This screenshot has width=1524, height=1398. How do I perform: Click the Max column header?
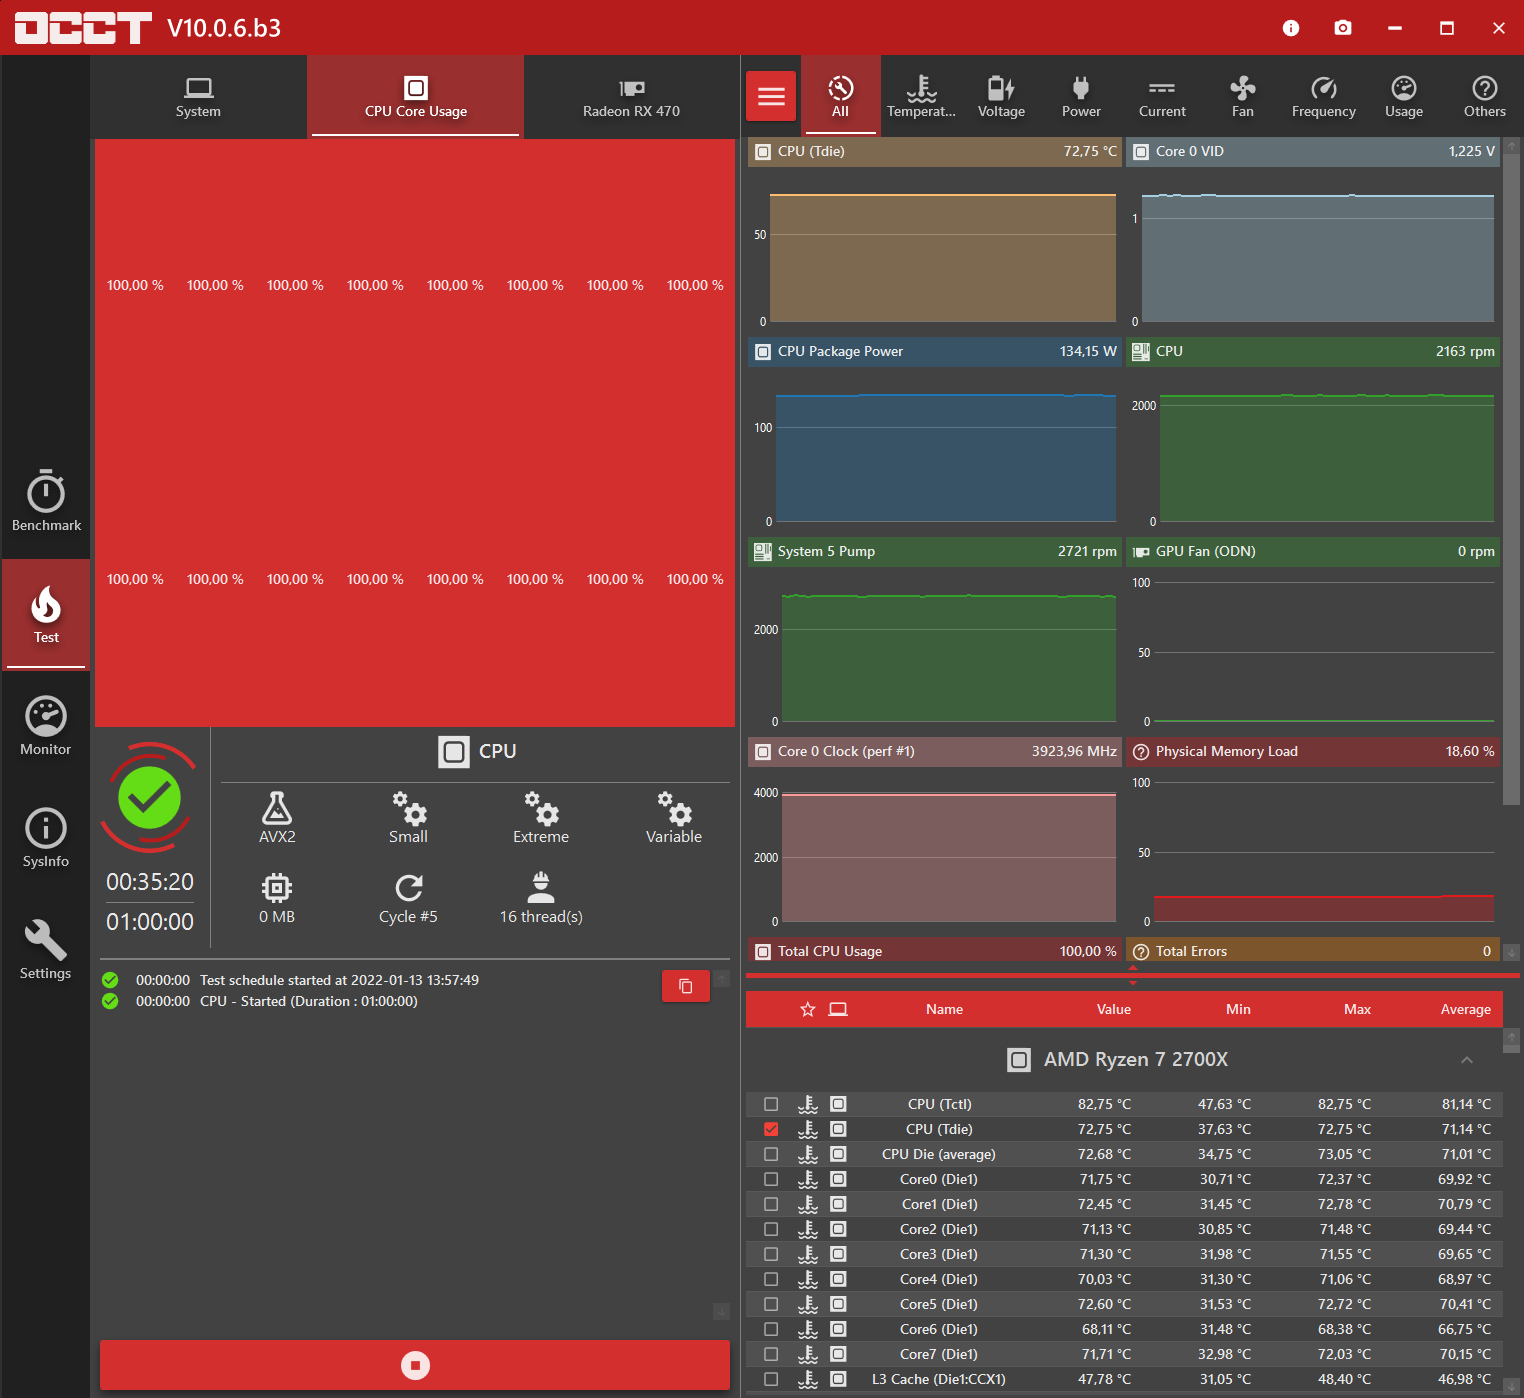1357,1009
